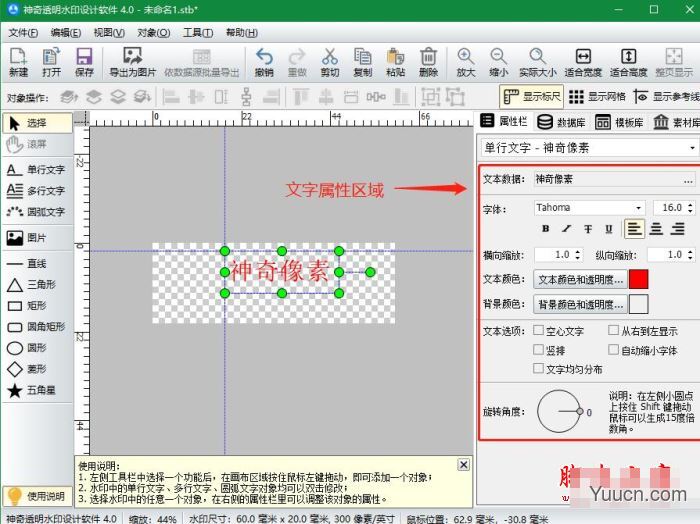The width and height of the screenshot is (700, 524).
Task: Click the 删除 (Delete) trash icon
Action: click(428, 62)
